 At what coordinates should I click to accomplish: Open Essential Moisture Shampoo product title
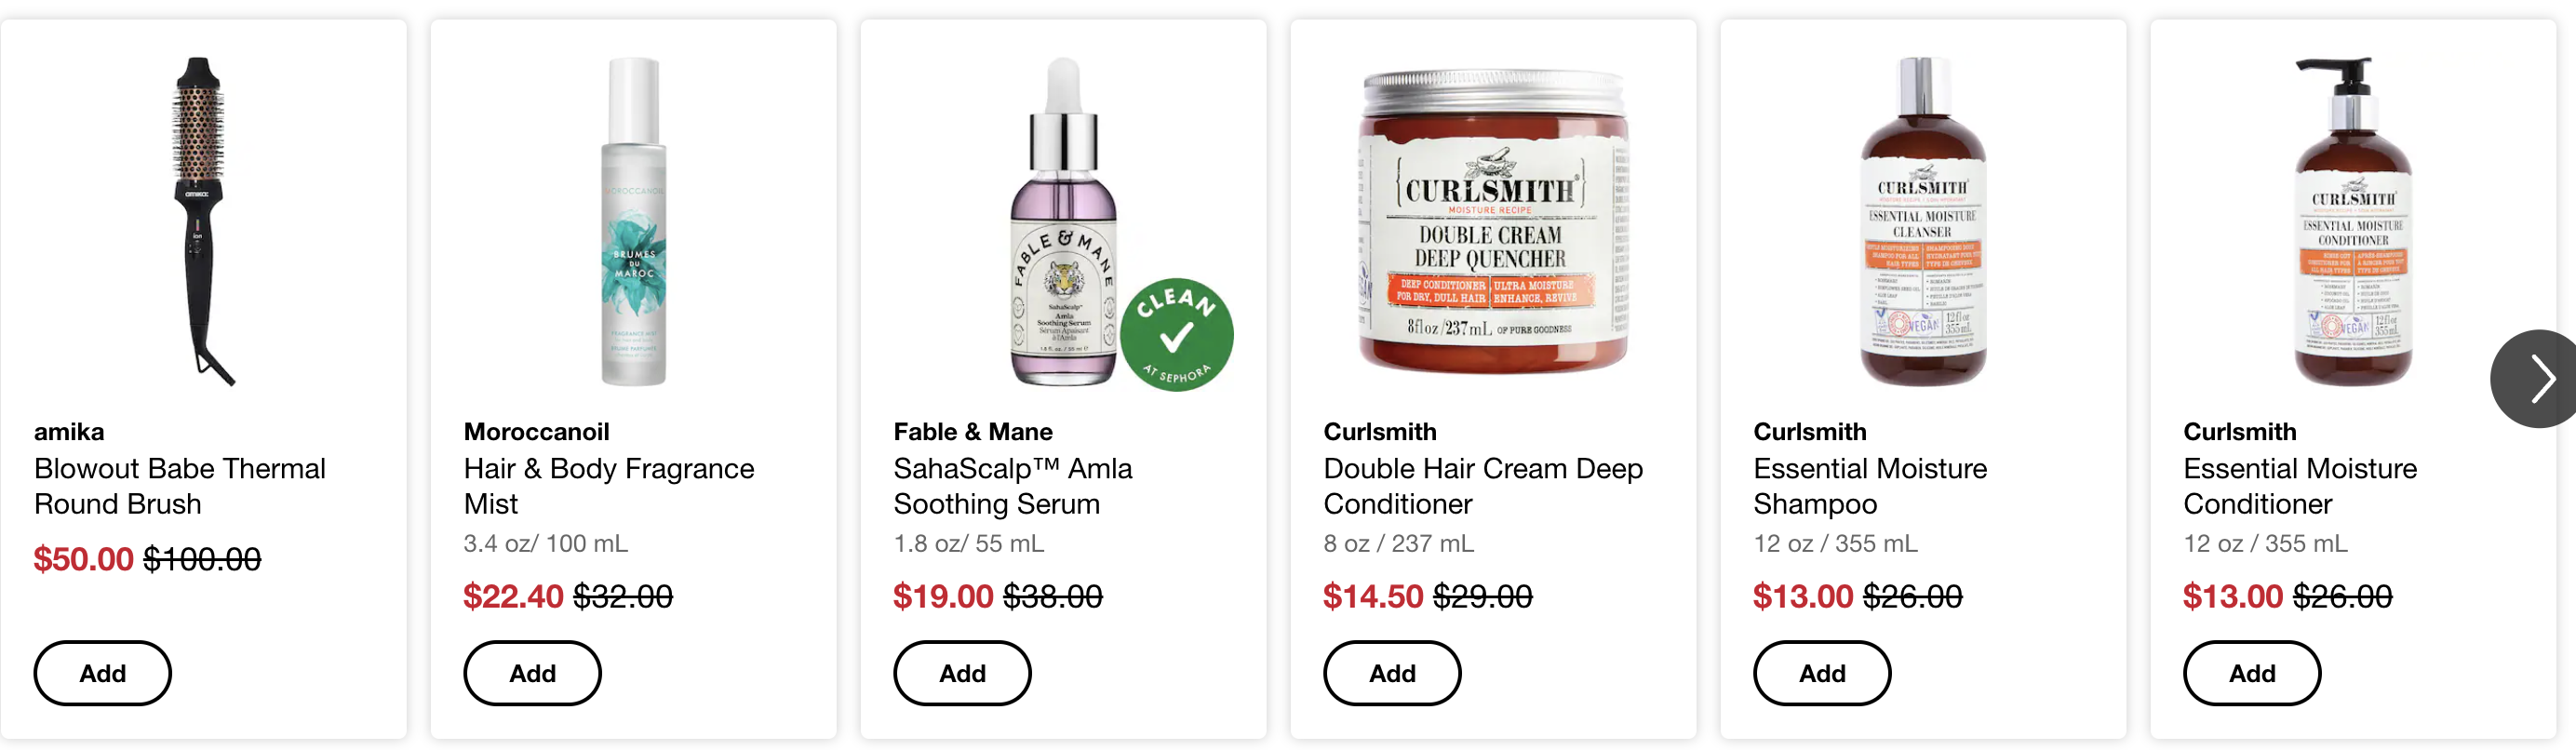(1870, 486)
